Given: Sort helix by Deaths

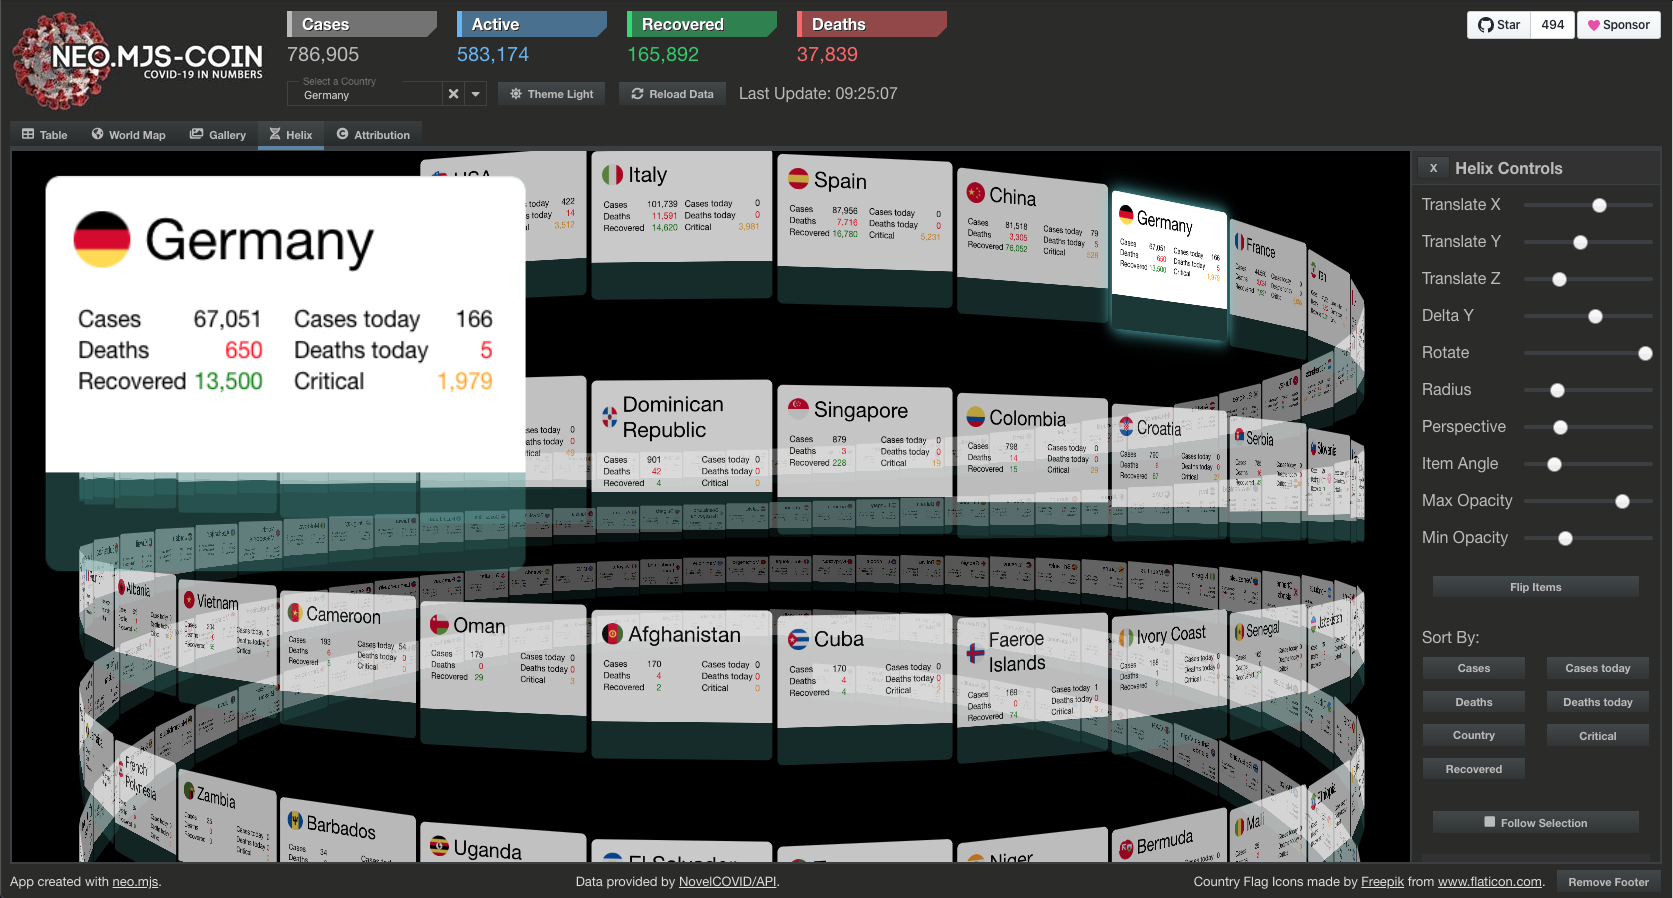Looking at the screenshot, I should [1473, 702].
